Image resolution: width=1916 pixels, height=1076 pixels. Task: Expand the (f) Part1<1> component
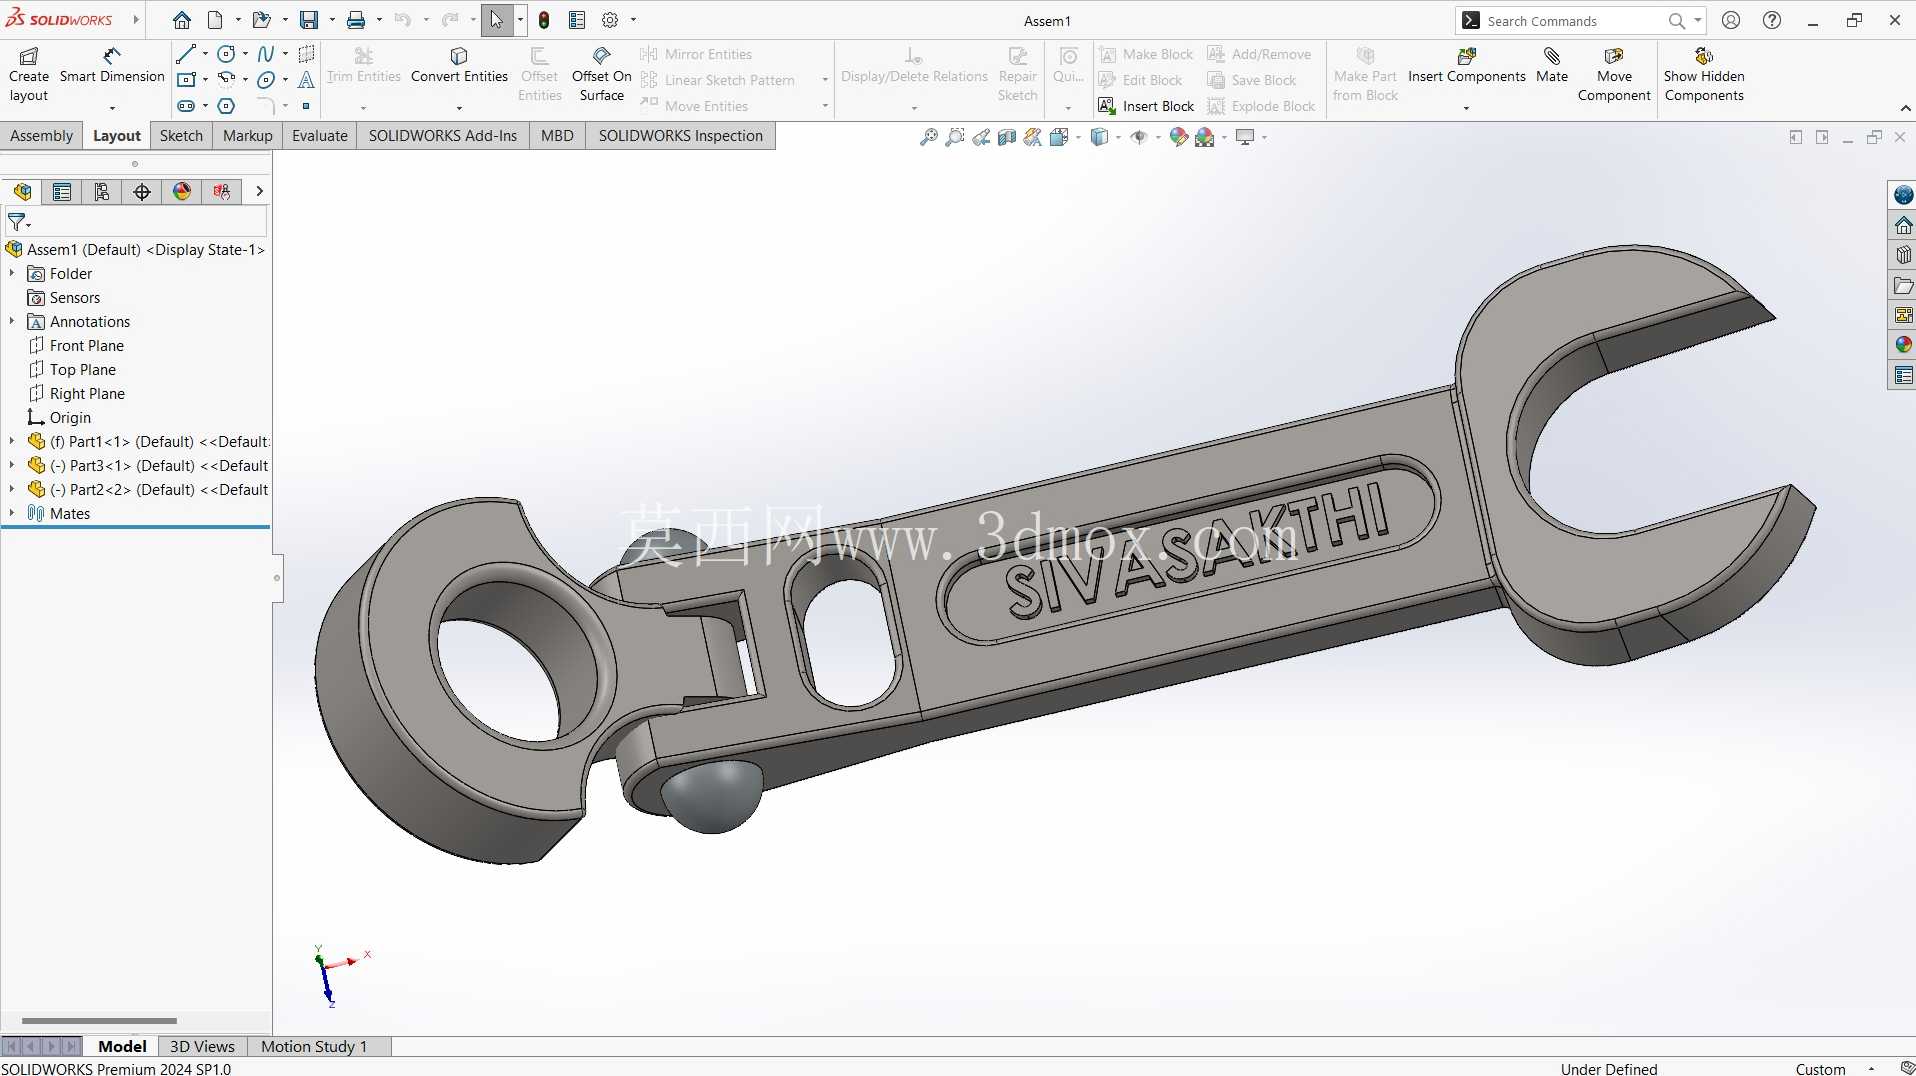point(12,441)
